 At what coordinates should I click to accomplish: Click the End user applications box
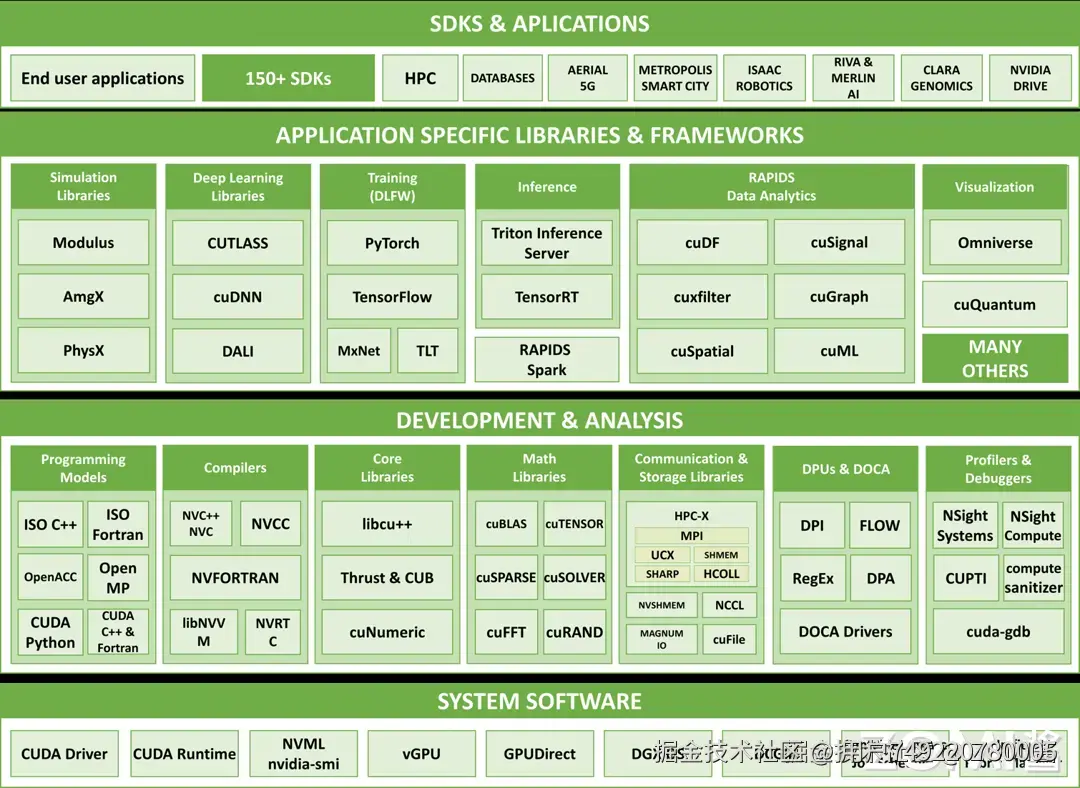pyautogui.click(x=101, y=77)
